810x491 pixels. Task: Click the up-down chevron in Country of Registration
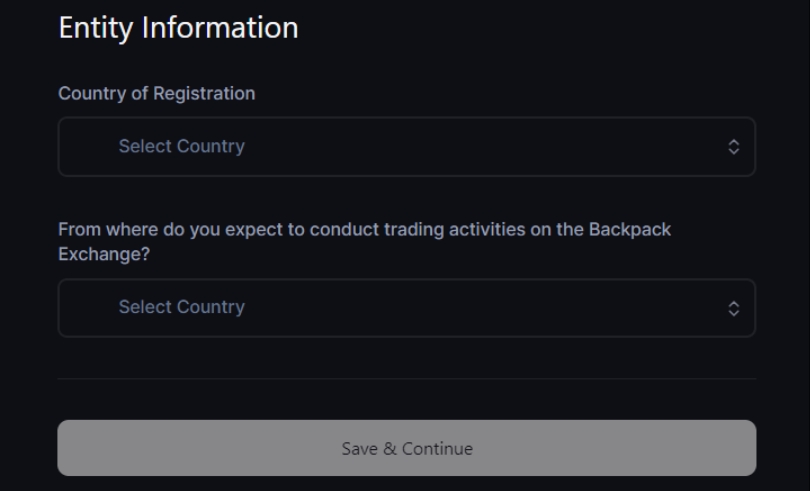[x=733, y=147]
